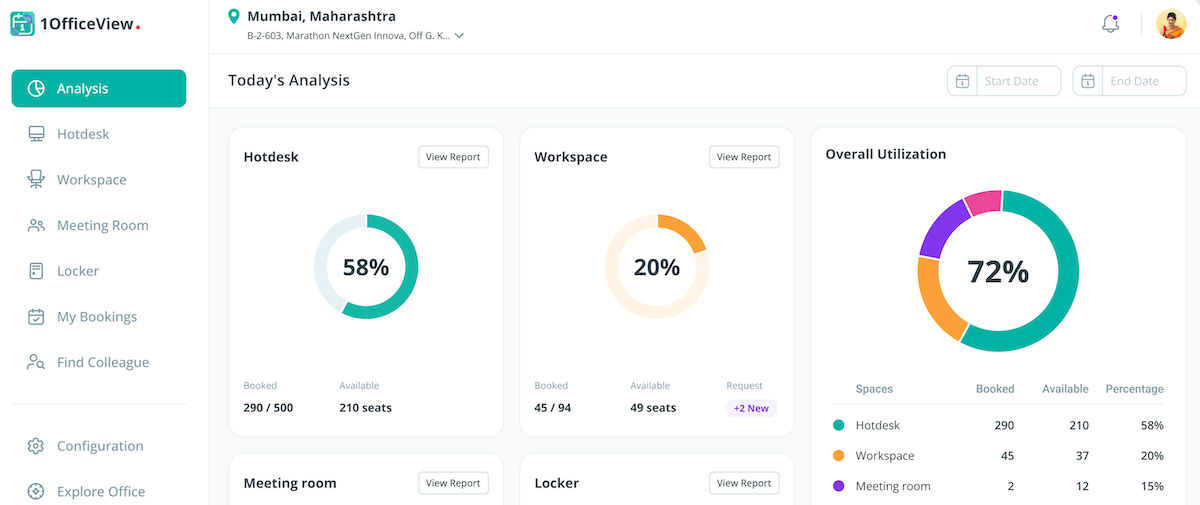Click the Explore Office icon

[x=36, y=491]
